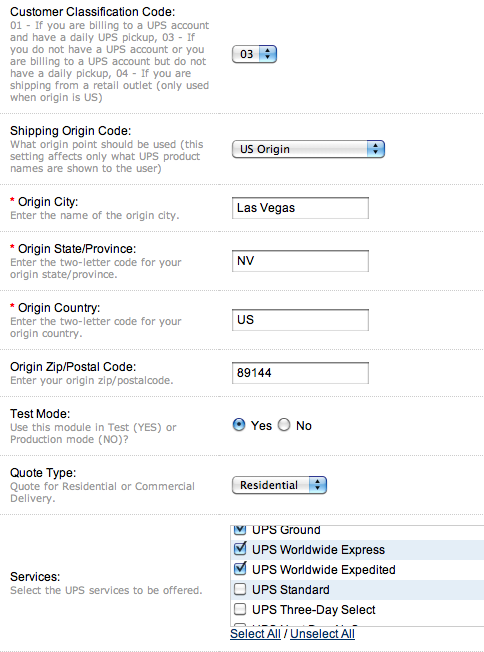Uncheck UPS Worldwide Expedited service

[x=240, y=569]
